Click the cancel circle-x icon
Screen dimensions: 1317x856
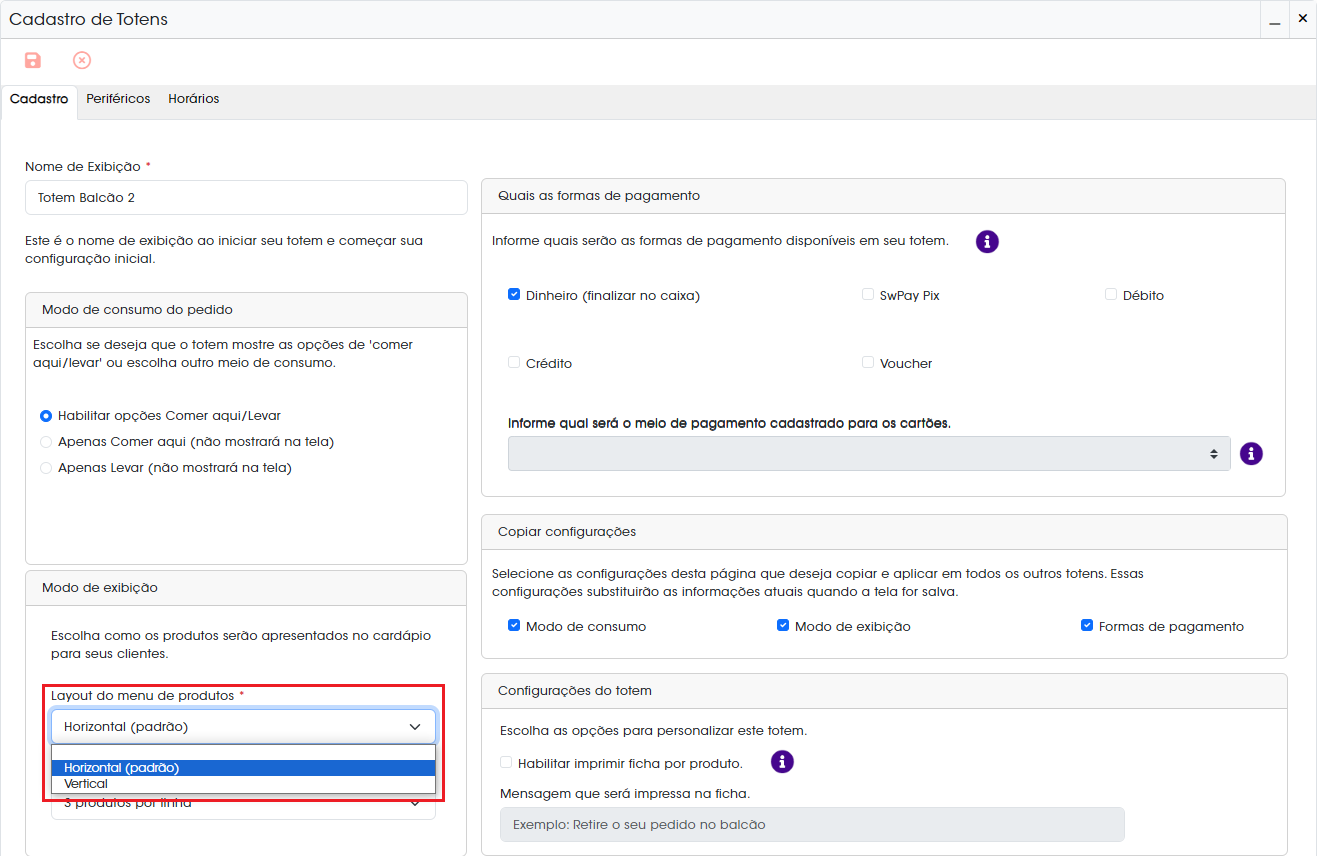tap(82, 61)
